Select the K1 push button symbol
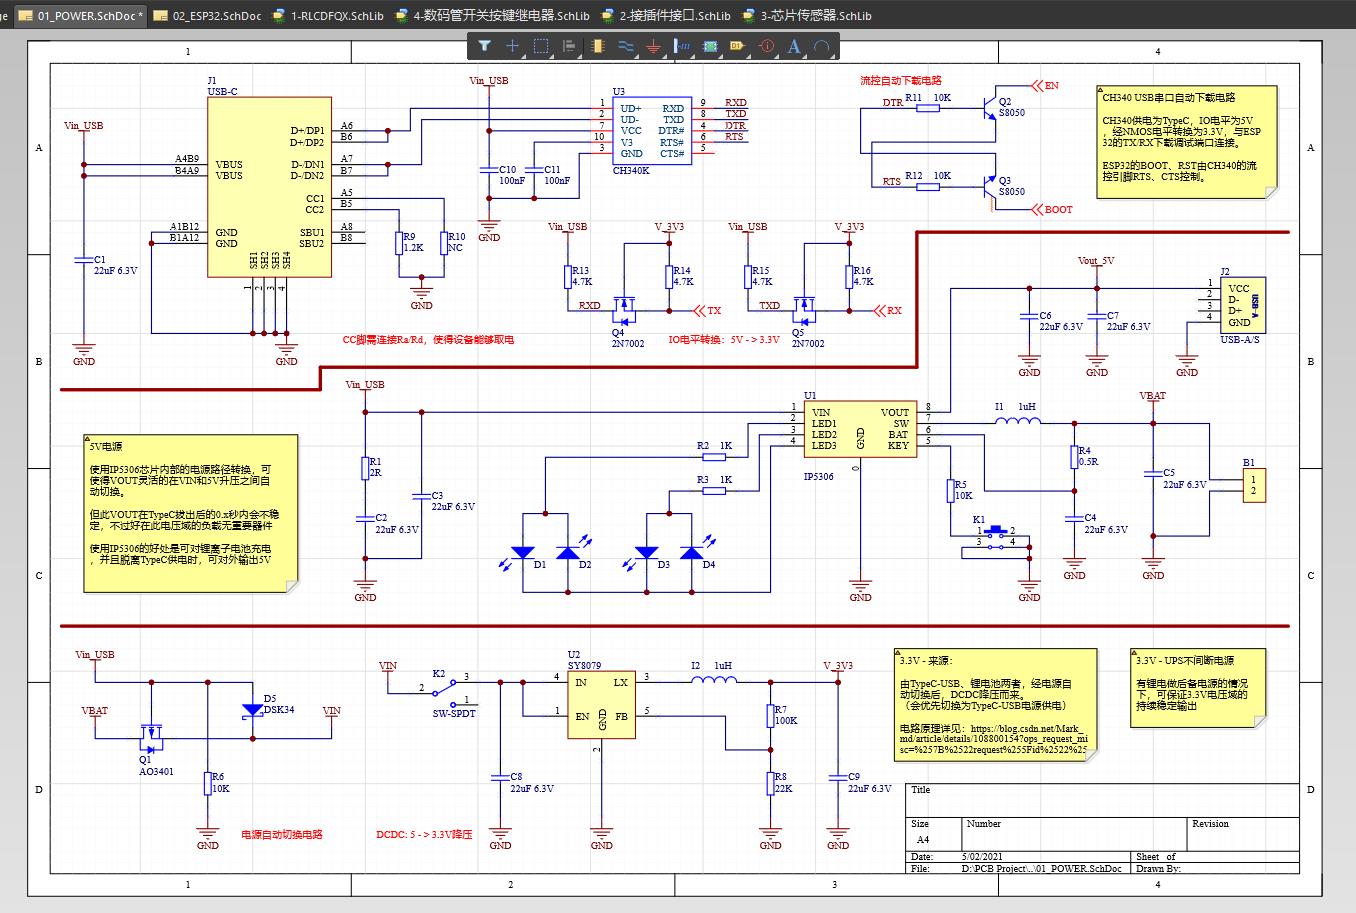 [x=997, y=537]
